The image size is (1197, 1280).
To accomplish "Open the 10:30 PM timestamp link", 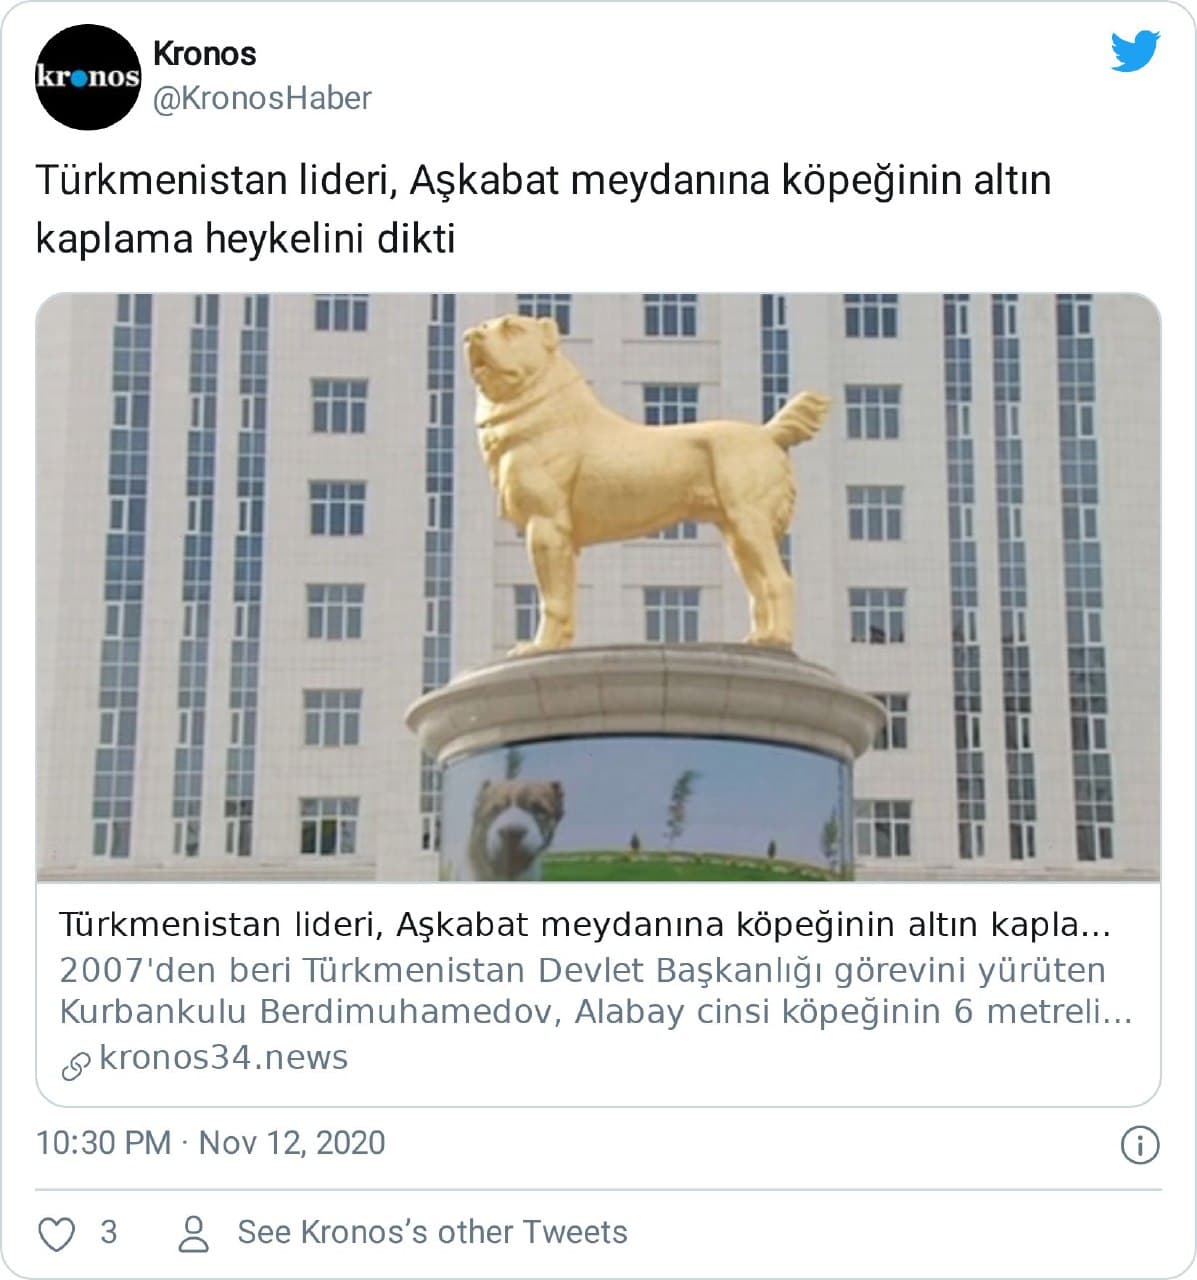I will pos(103,1143).
